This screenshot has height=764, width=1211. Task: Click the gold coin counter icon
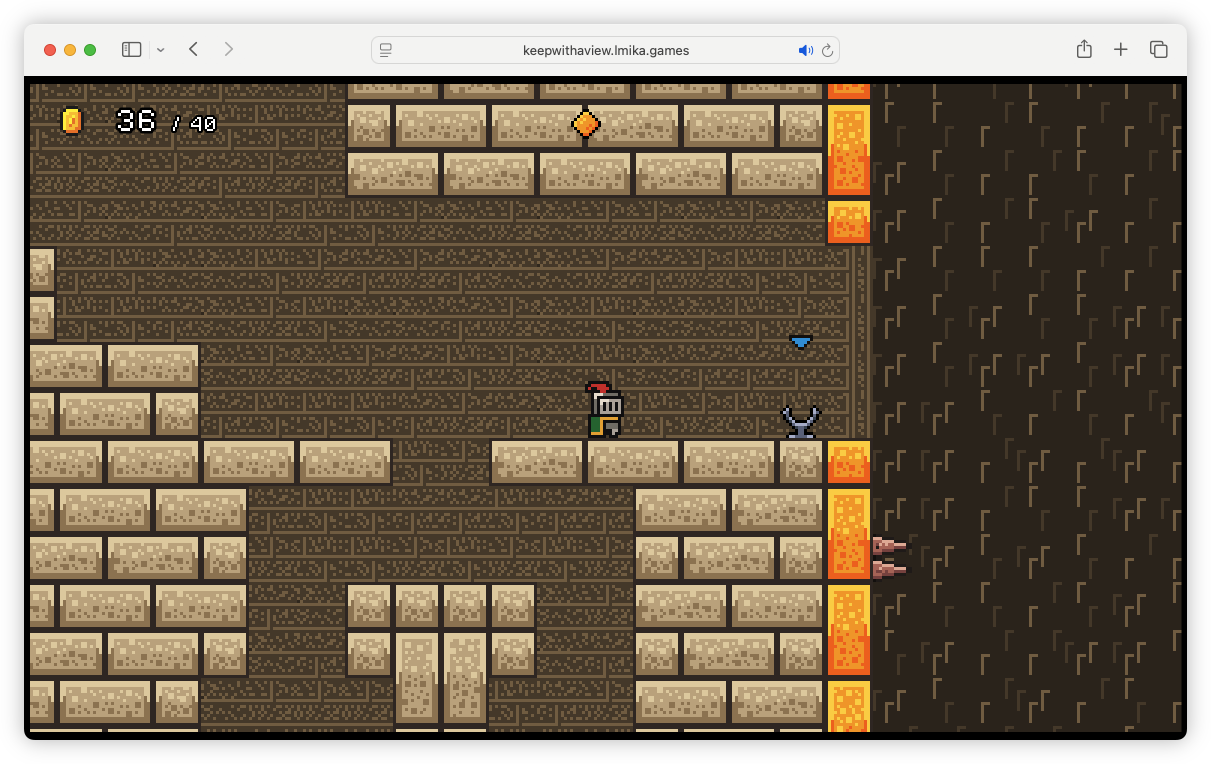click(x=71, y=121)
